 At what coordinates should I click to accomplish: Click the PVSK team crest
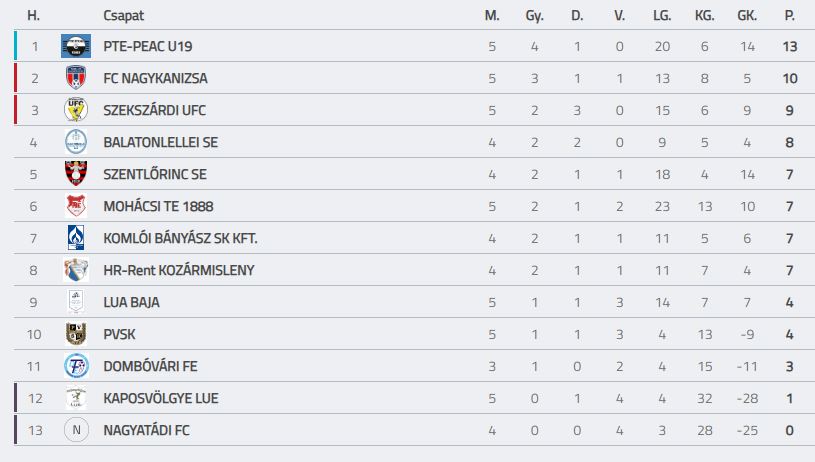point(76,334)
